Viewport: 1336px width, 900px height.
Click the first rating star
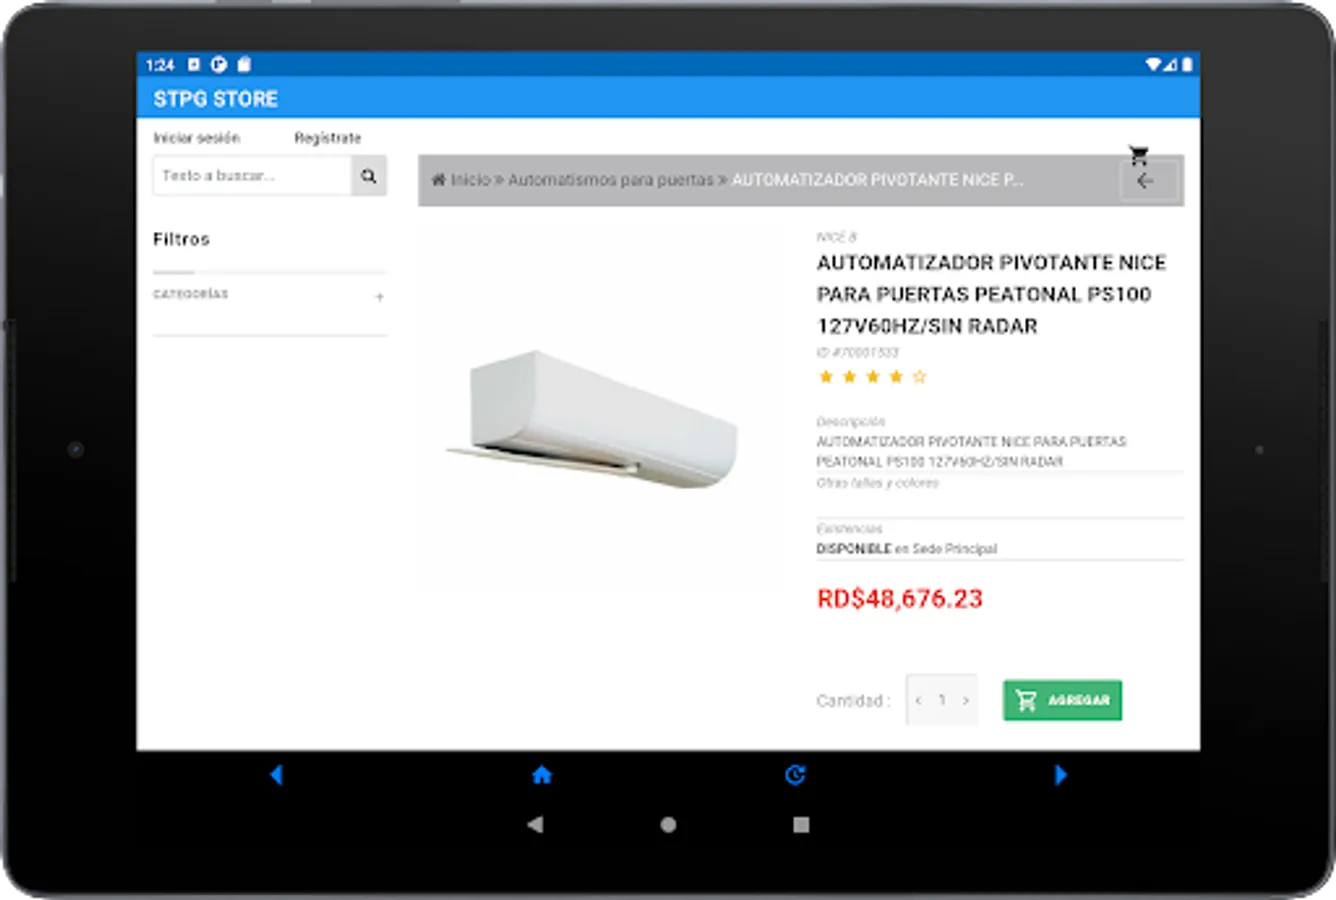tap(826, 377)
